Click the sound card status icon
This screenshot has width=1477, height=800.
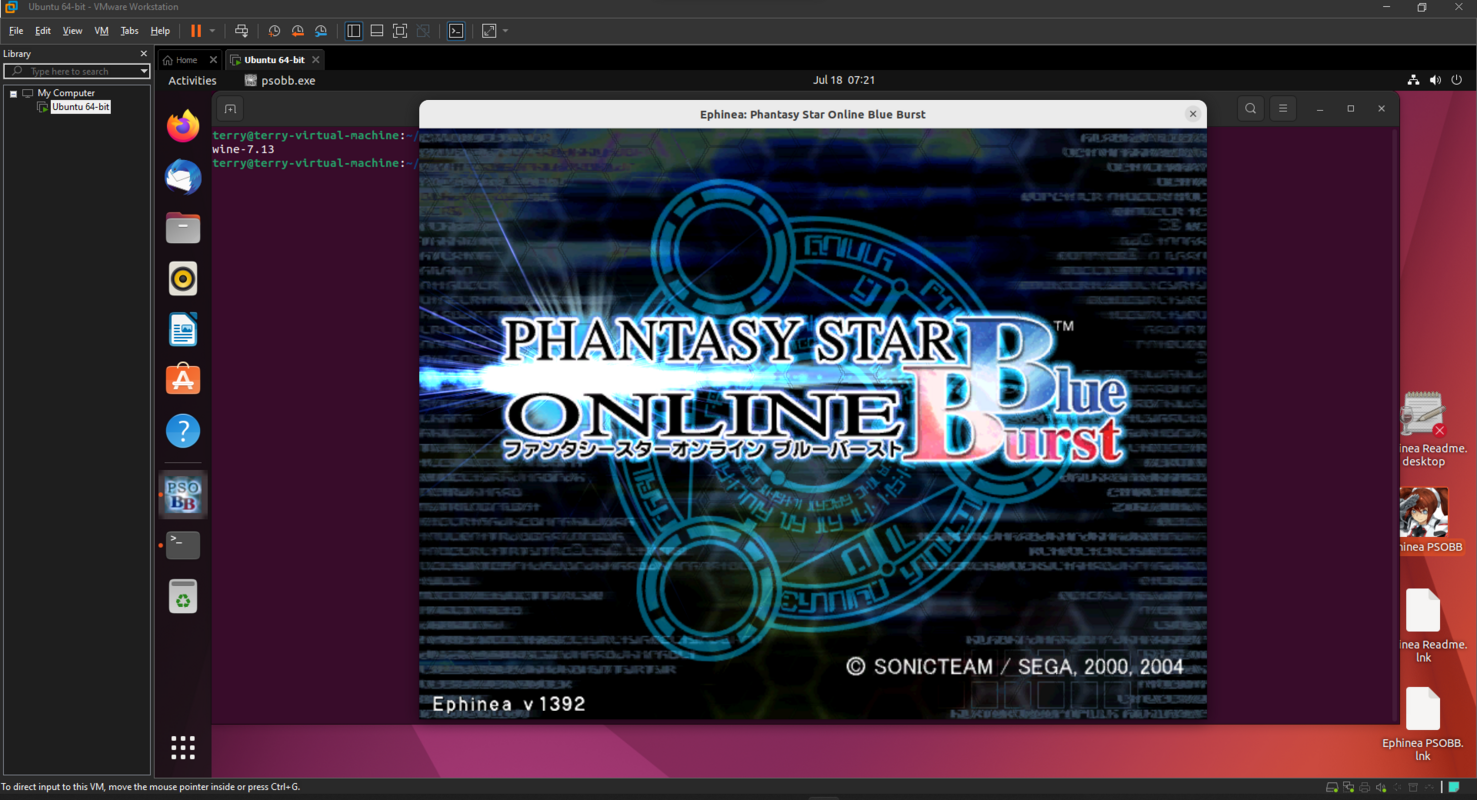(1383, 788)
